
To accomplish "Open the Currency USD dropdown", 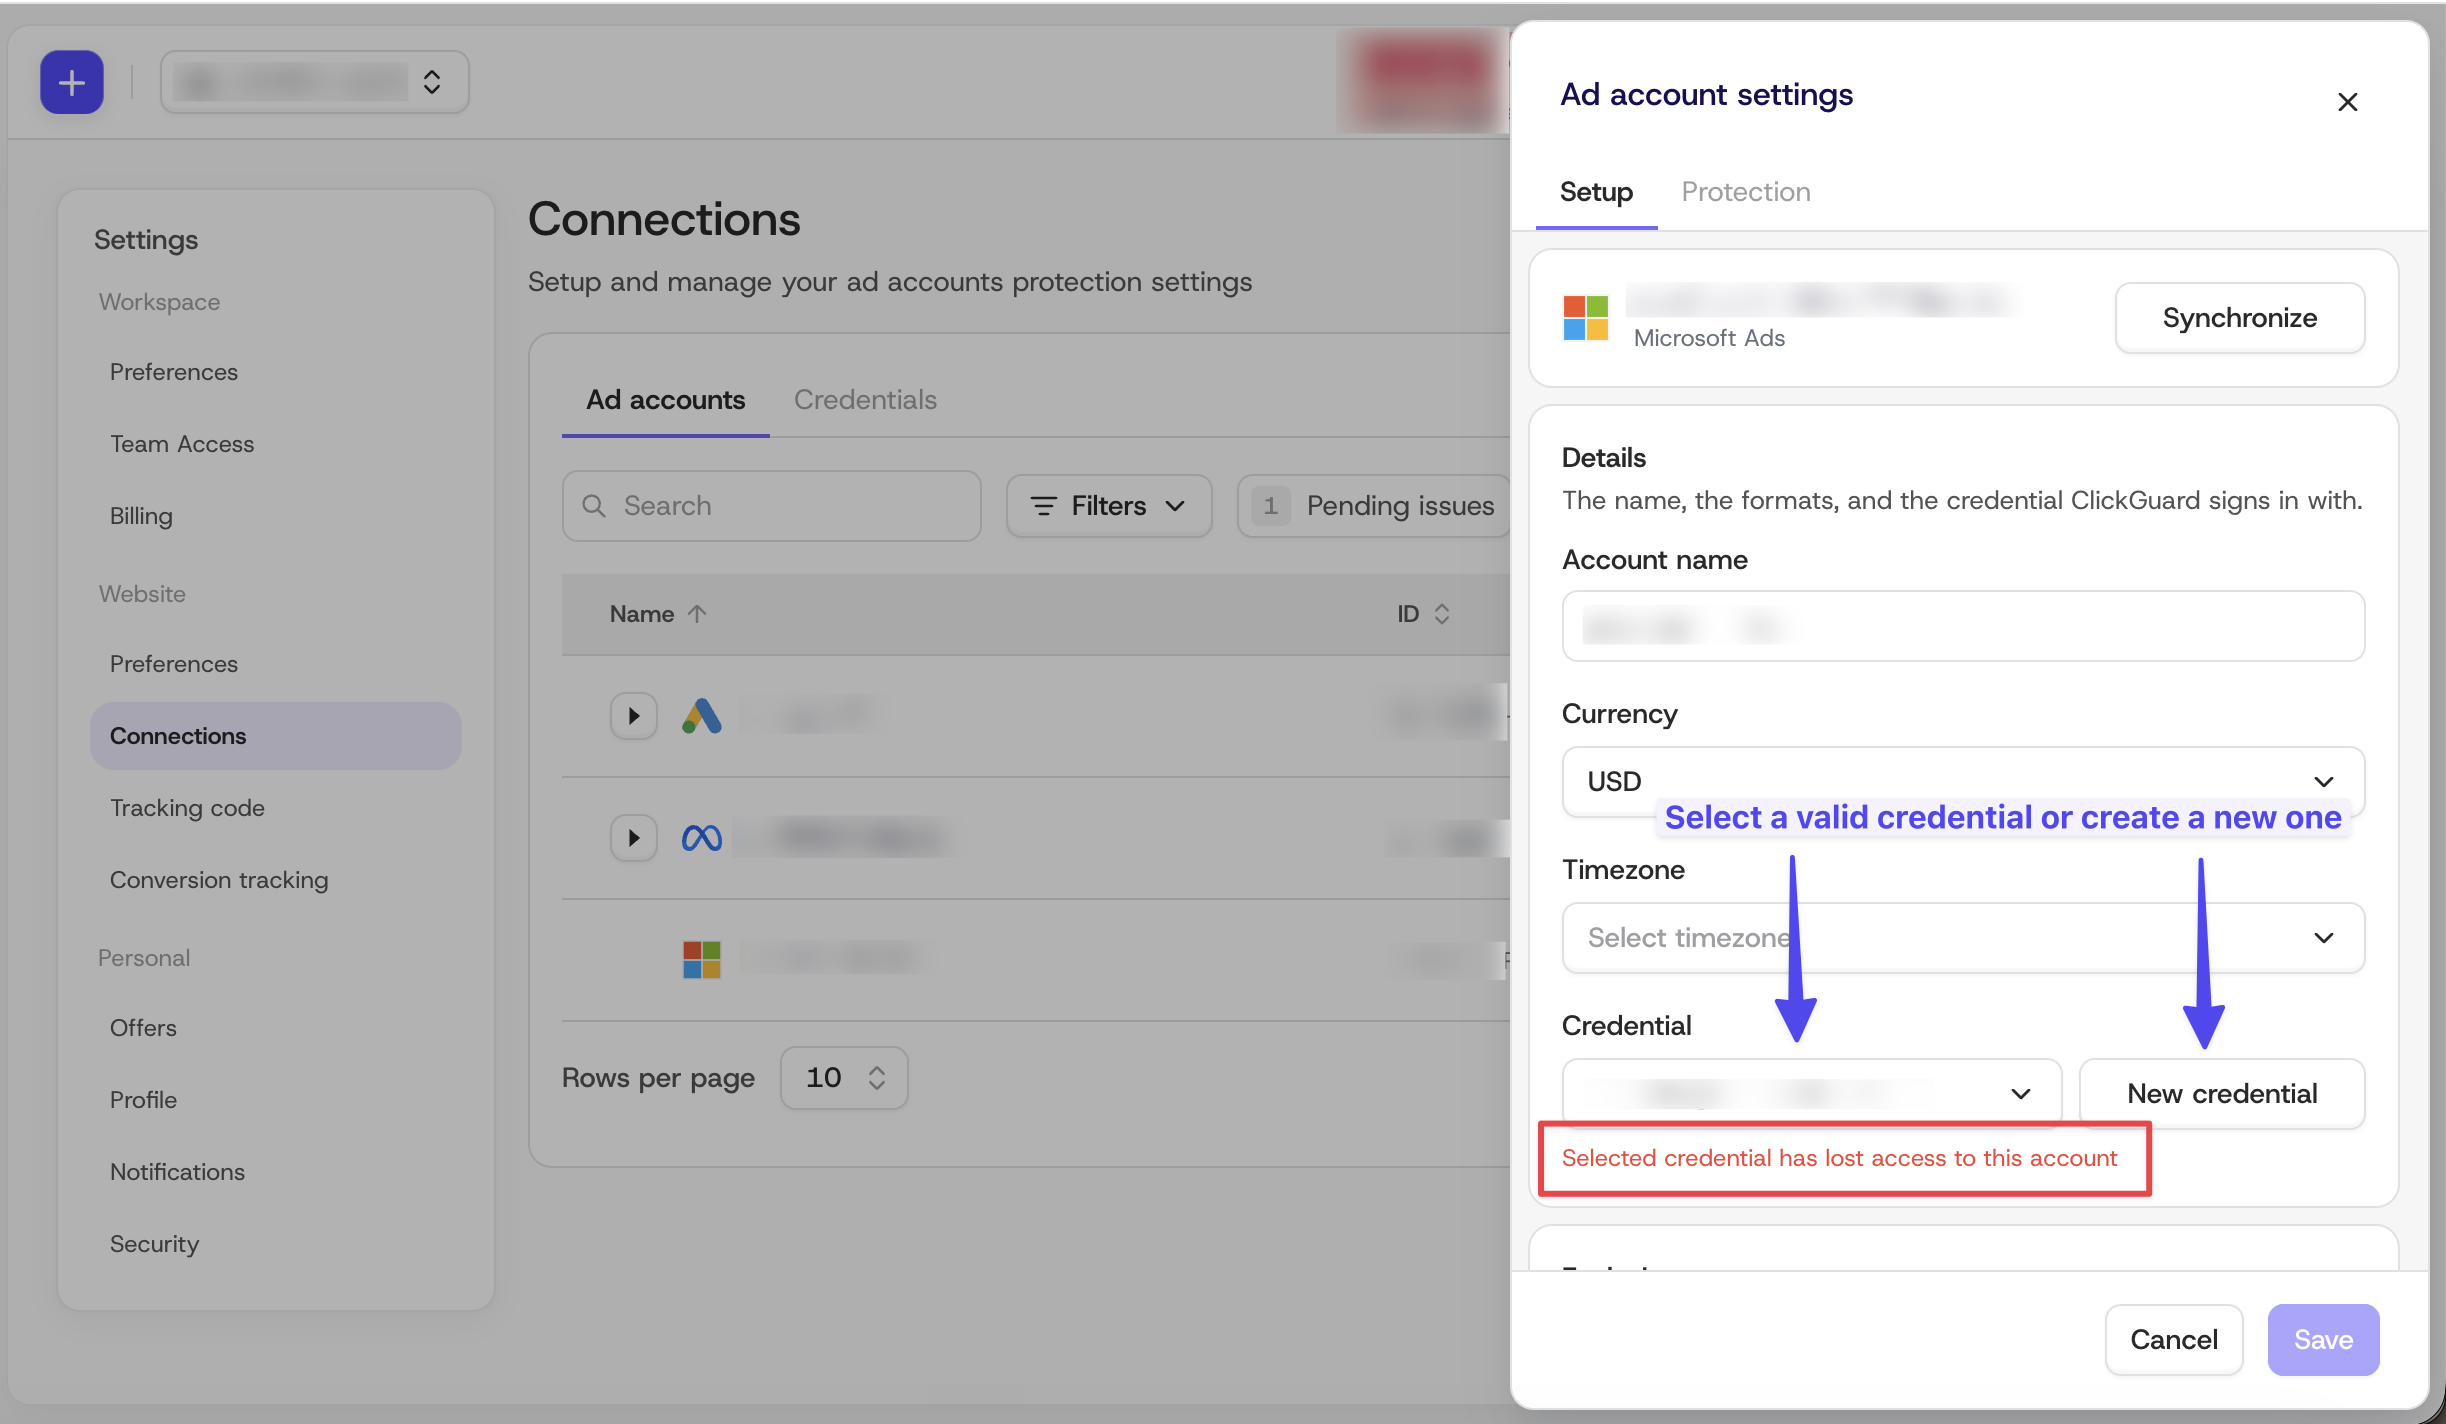I will pyautogui.click(x=1962, y=781).
